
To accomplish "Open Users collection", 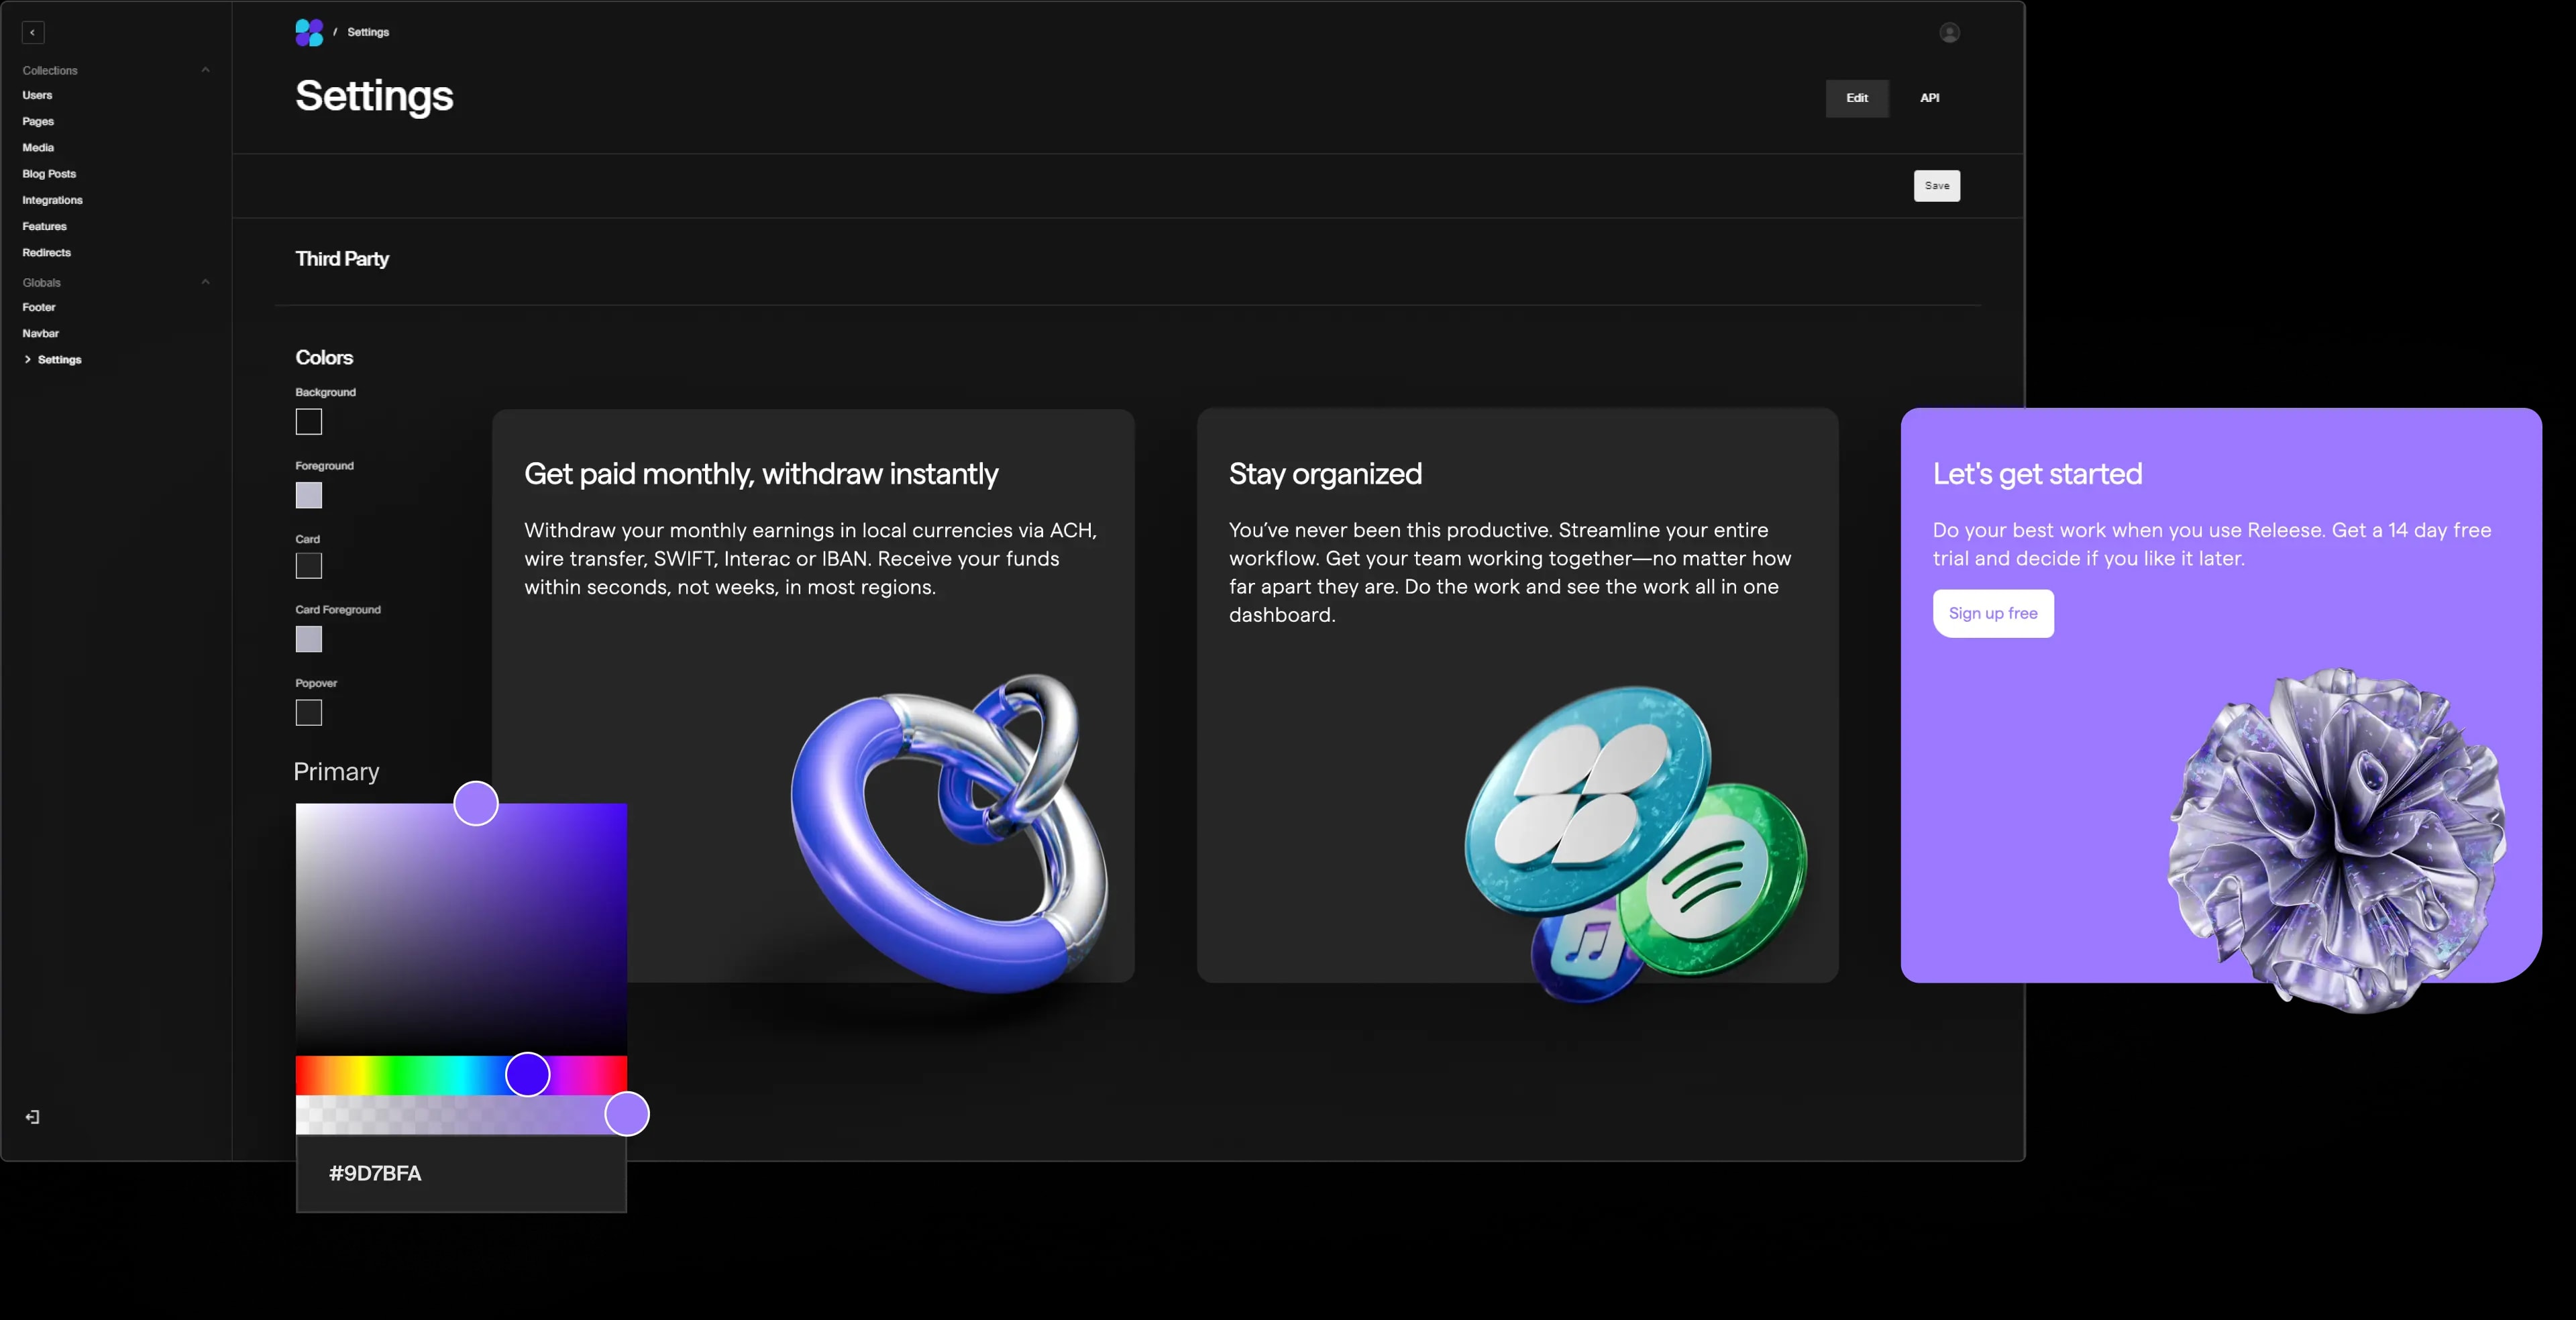I will point(38,95).
